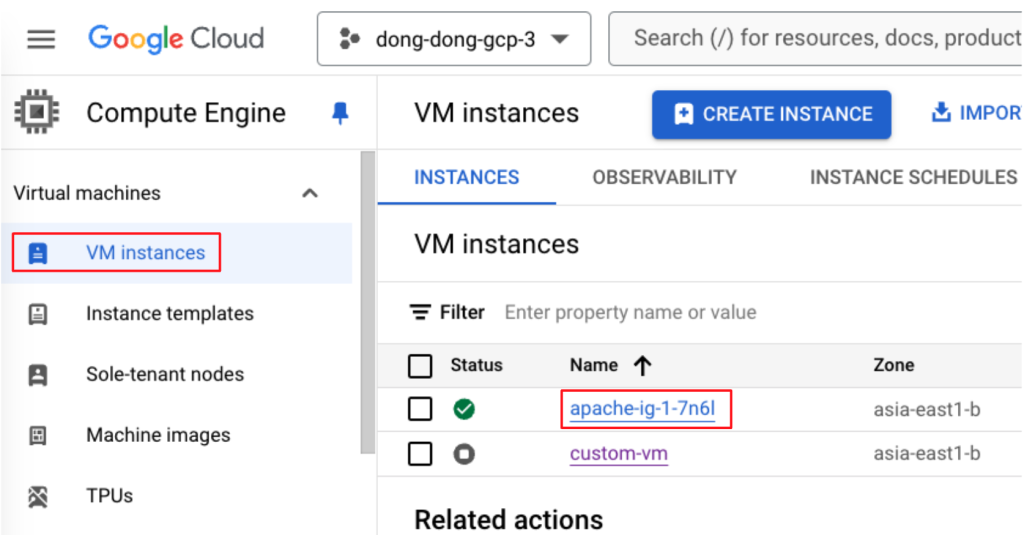Click the Filter icon

coord(420,312)
